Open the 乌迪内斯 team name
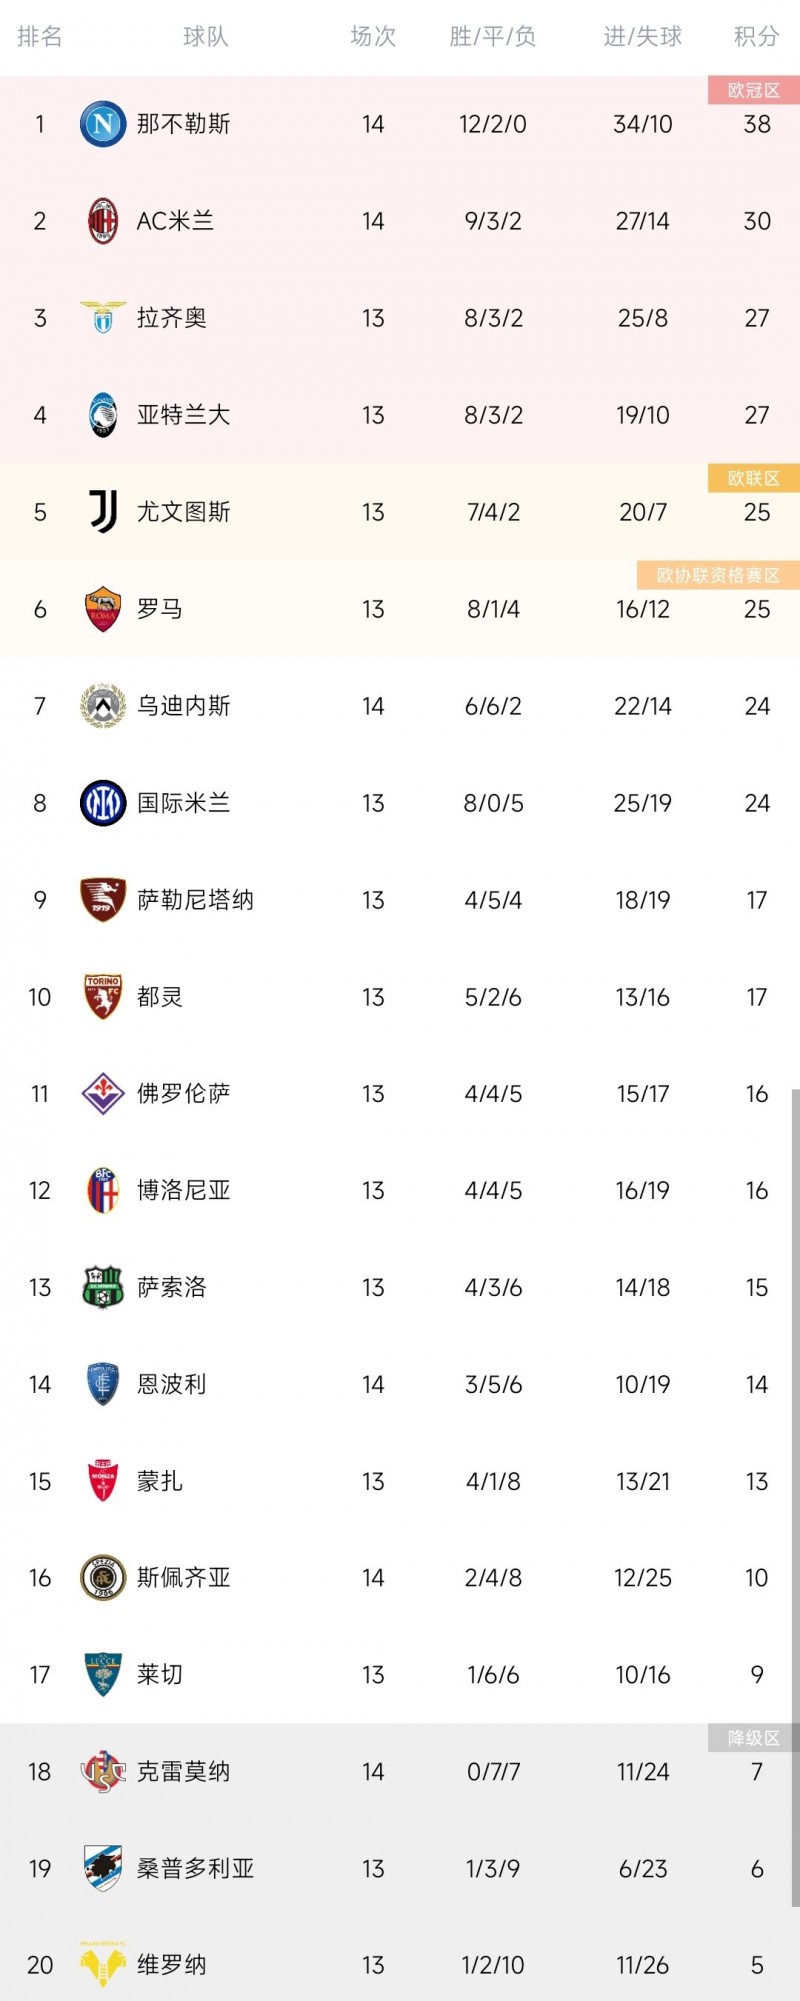The width and height of the screenshot is (800, 2001). point(184,706)
